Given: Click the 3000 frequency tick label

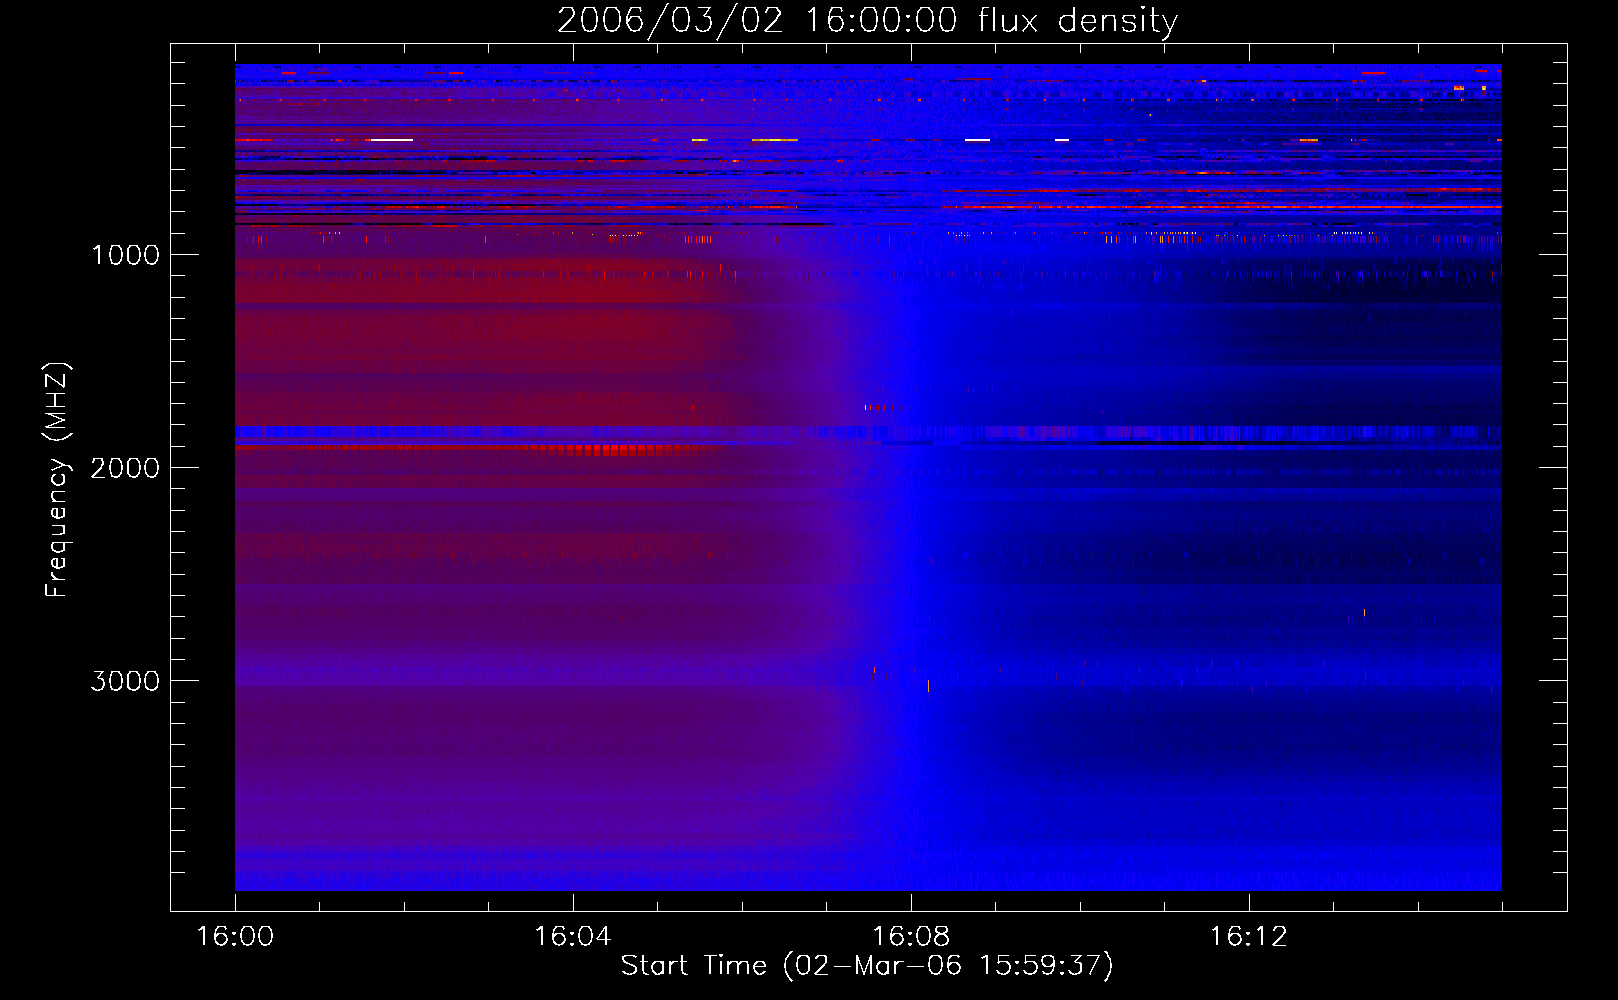Looking at the screenshot, I should click(x=125, y=681).
